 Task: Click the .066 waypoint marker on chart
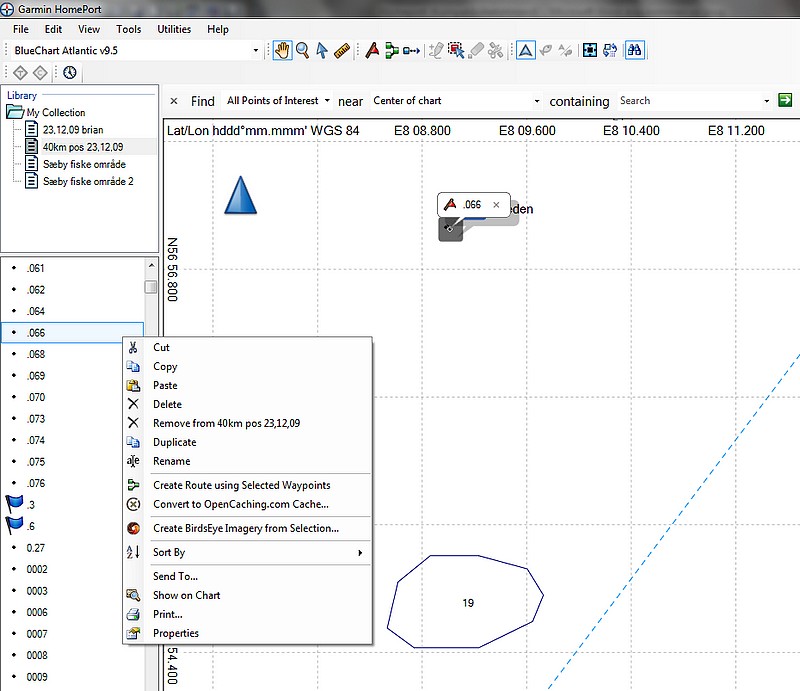[x=449, y=229]
